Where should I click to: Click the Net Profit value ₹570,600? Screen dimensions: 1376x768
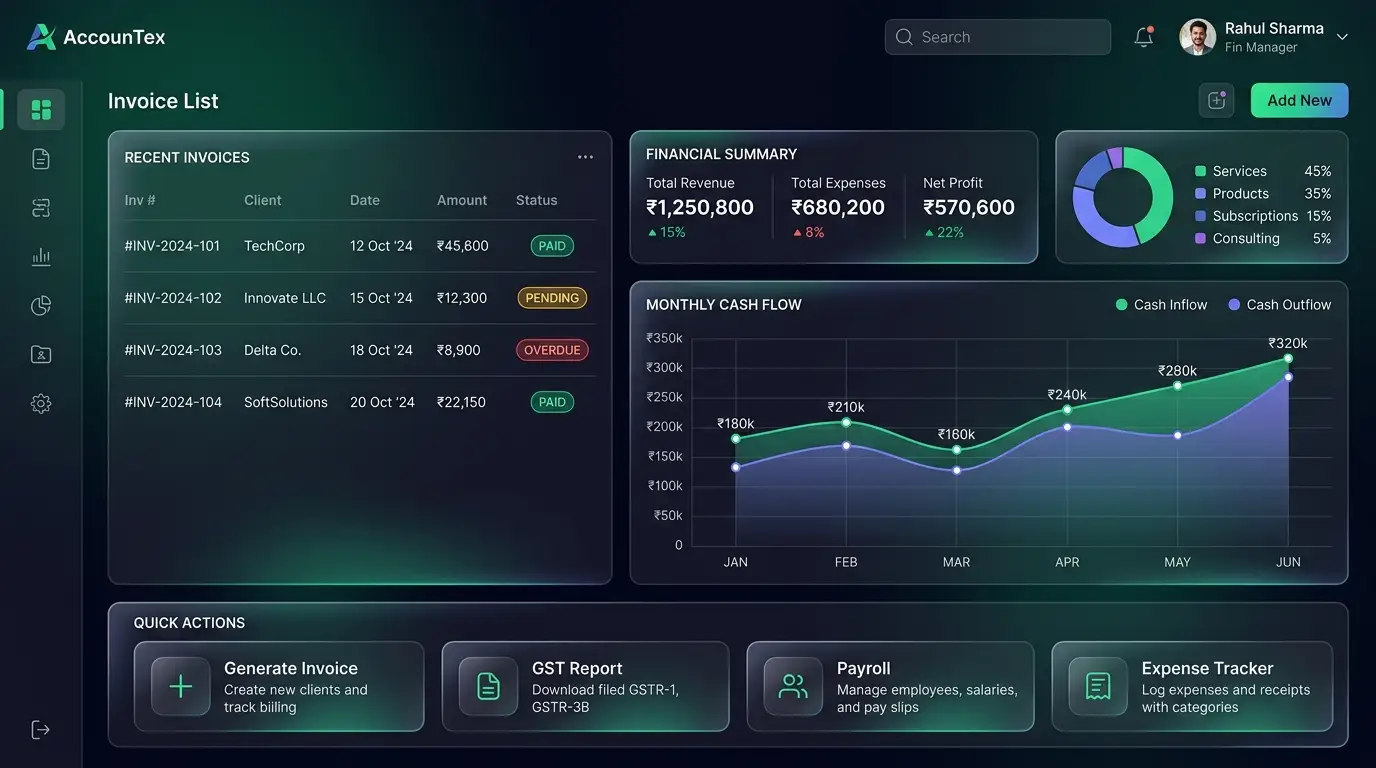coord(969,207)
